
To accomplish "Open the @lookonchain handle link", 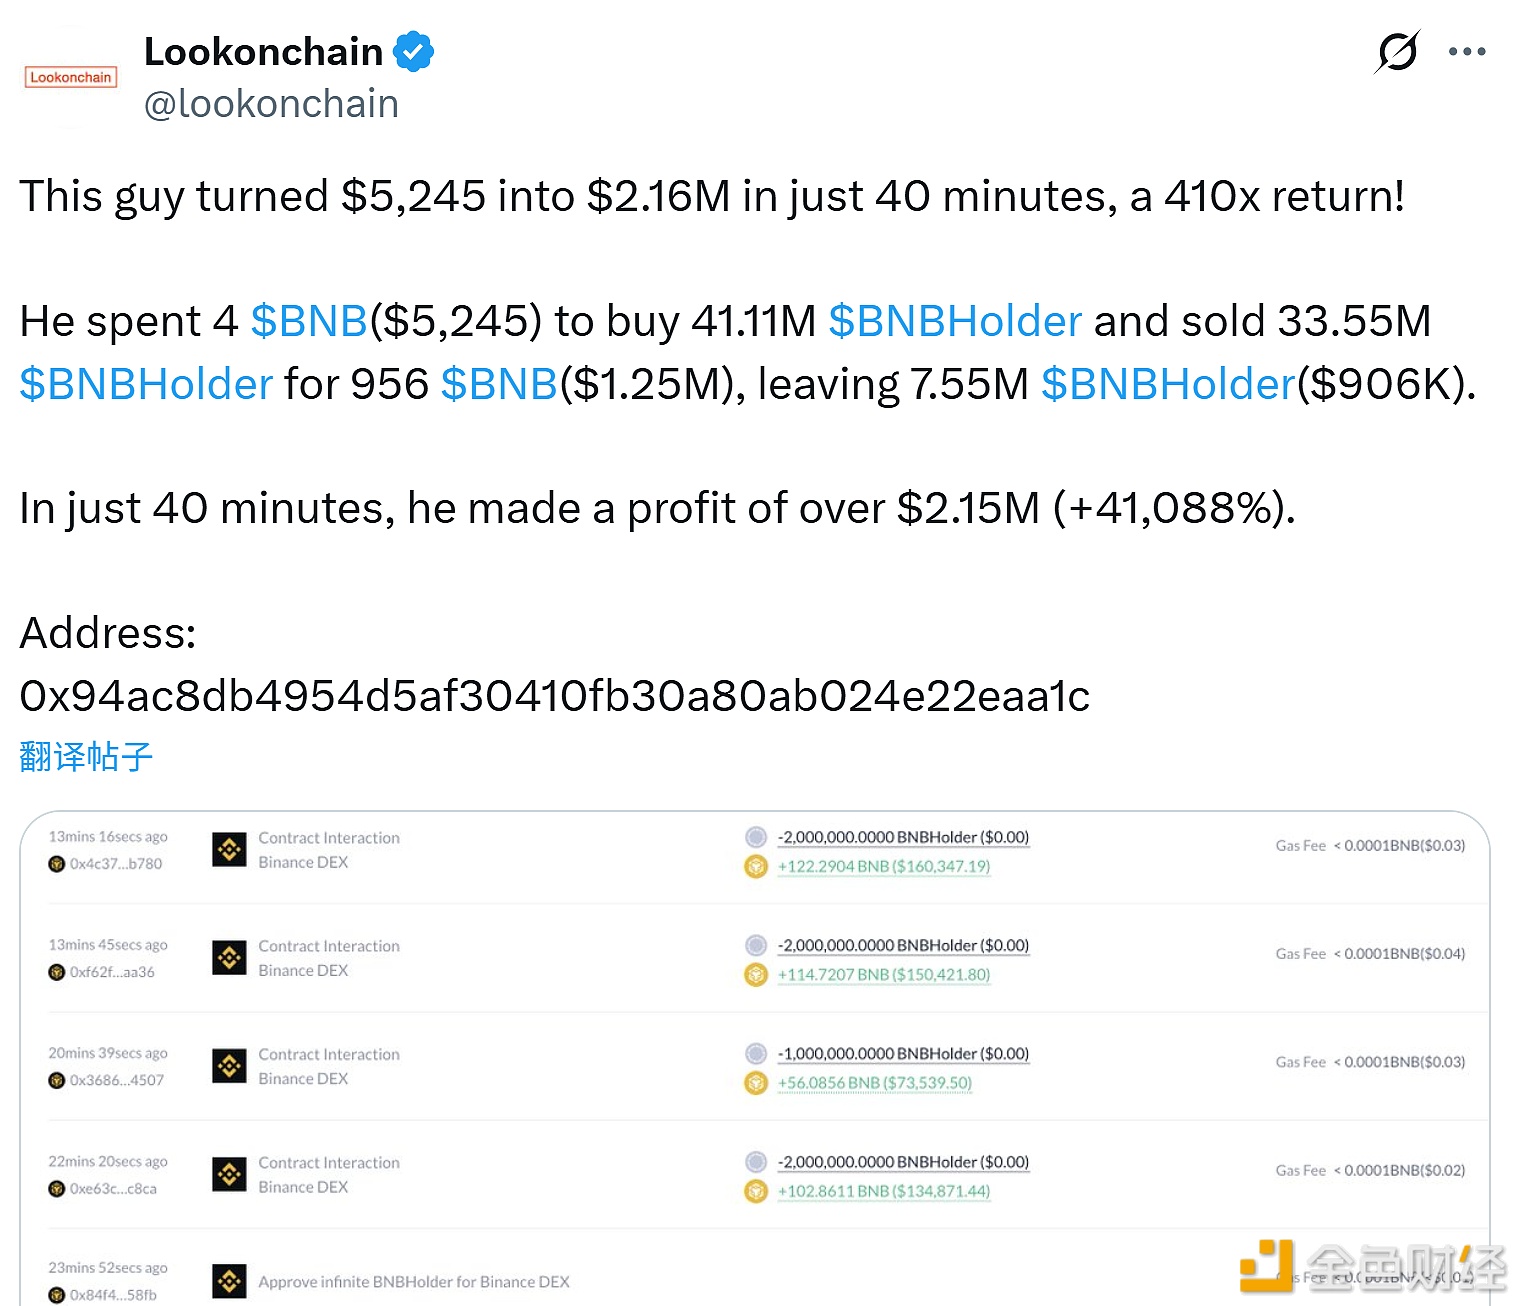I will point(271,104).
